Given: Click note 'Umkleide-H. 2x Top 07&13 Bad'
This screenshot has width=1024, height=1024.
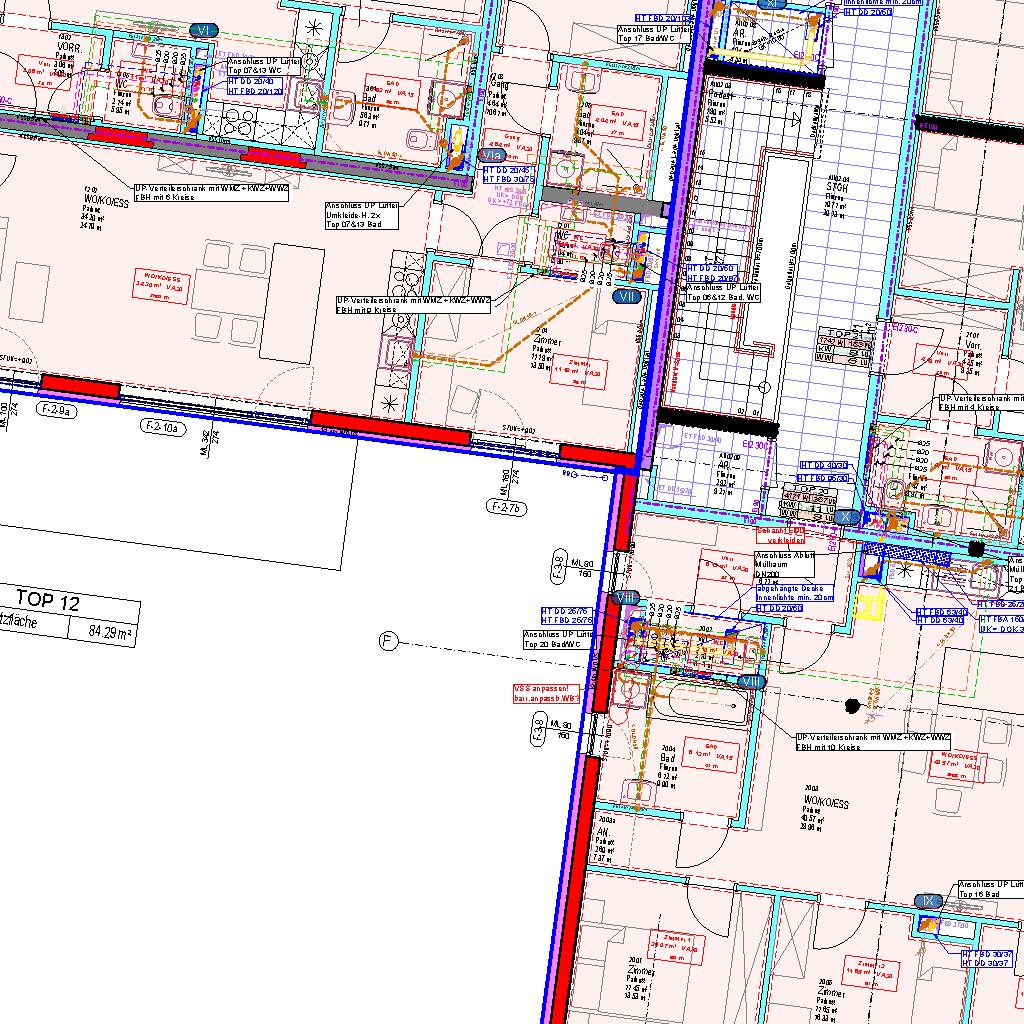Looking at the screenshot, I should pyautogui.click(x=362, y=215).
